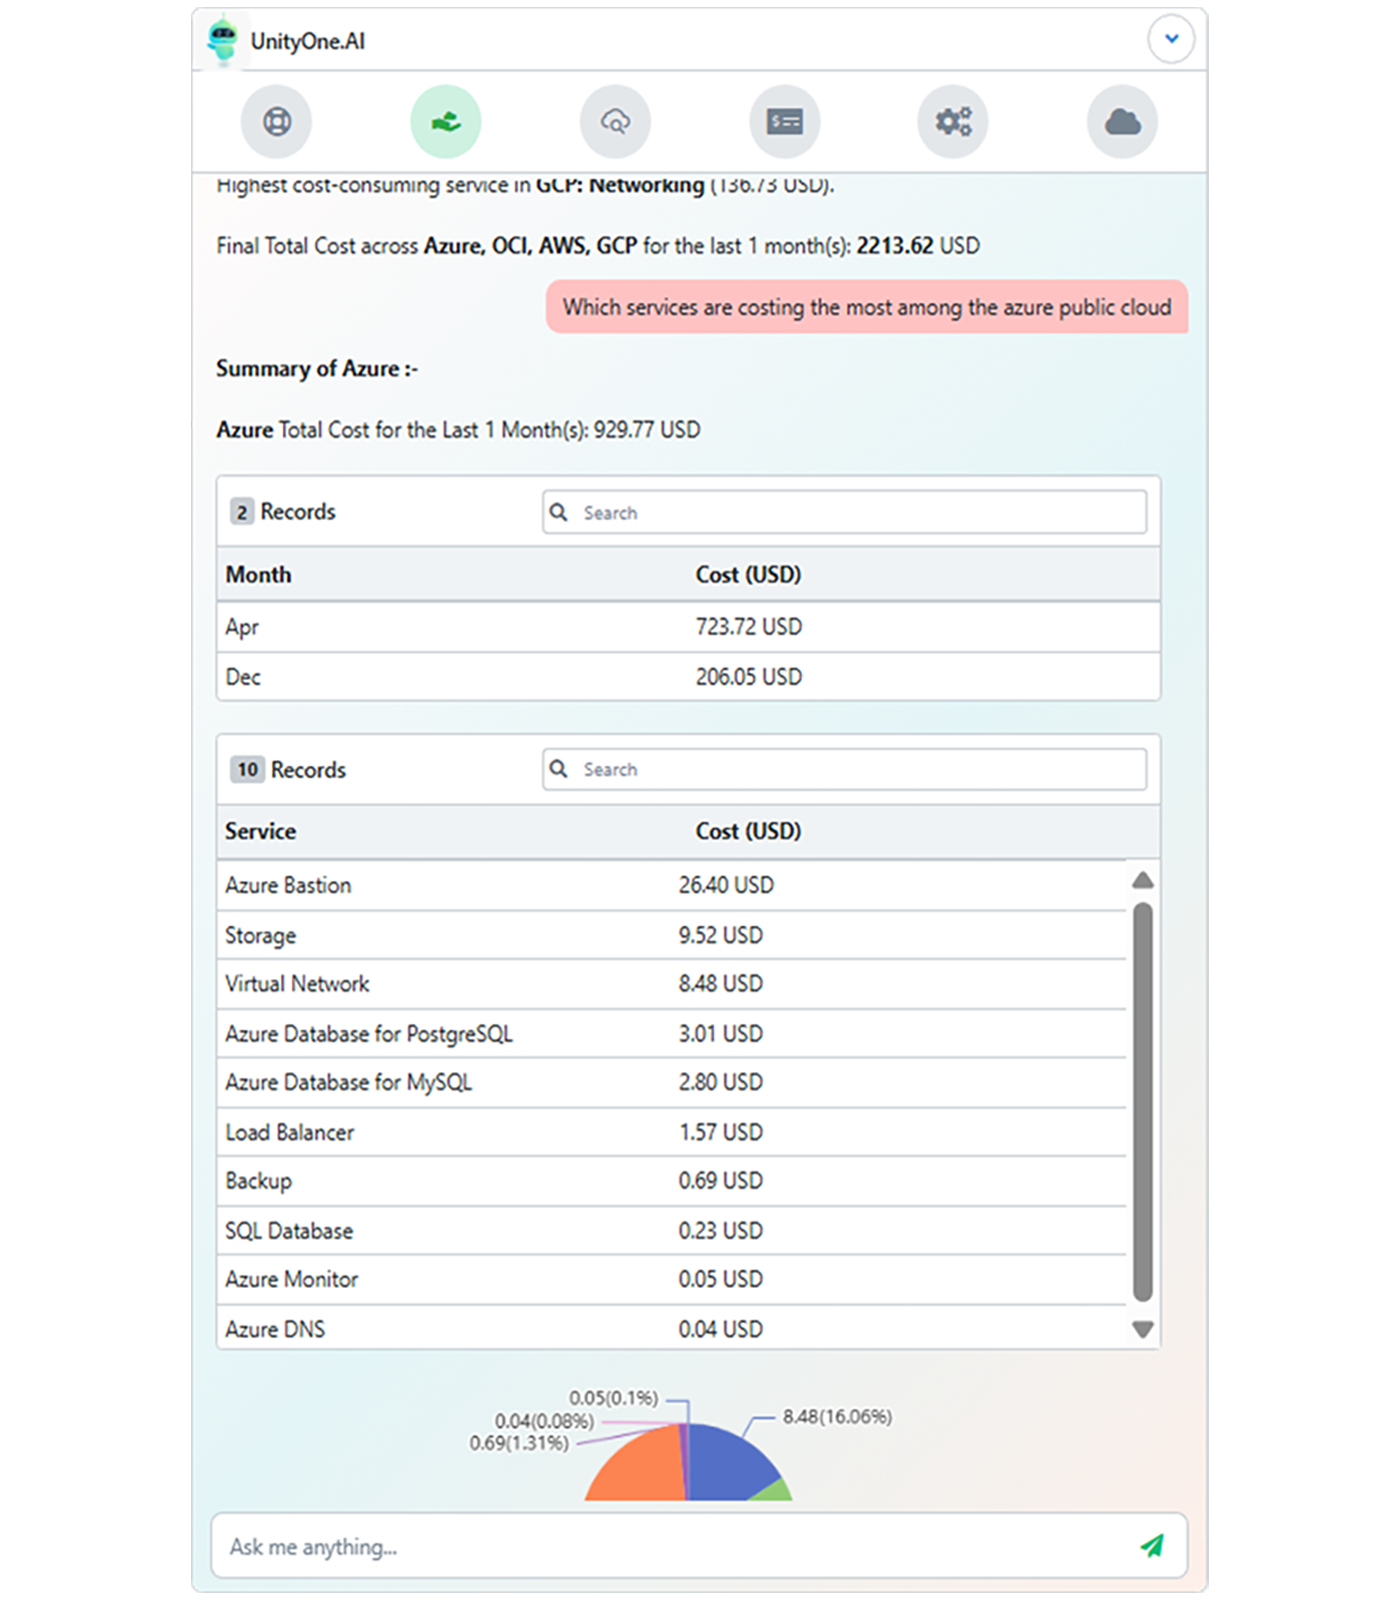The image size is (1400, 1600).
Task: Click the 0.04(0.08%) pie label
Action: [x=544, y=1421]
